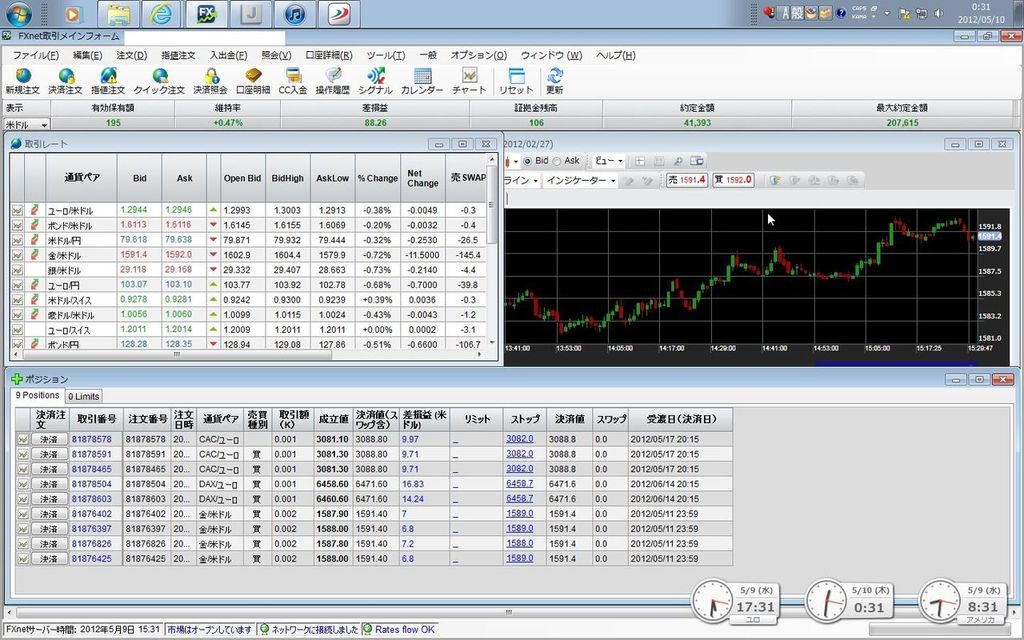1024x640 pixels.
Task: Open chart icon for ユーロ/米ドル rate row
Action: pos(18,210)
